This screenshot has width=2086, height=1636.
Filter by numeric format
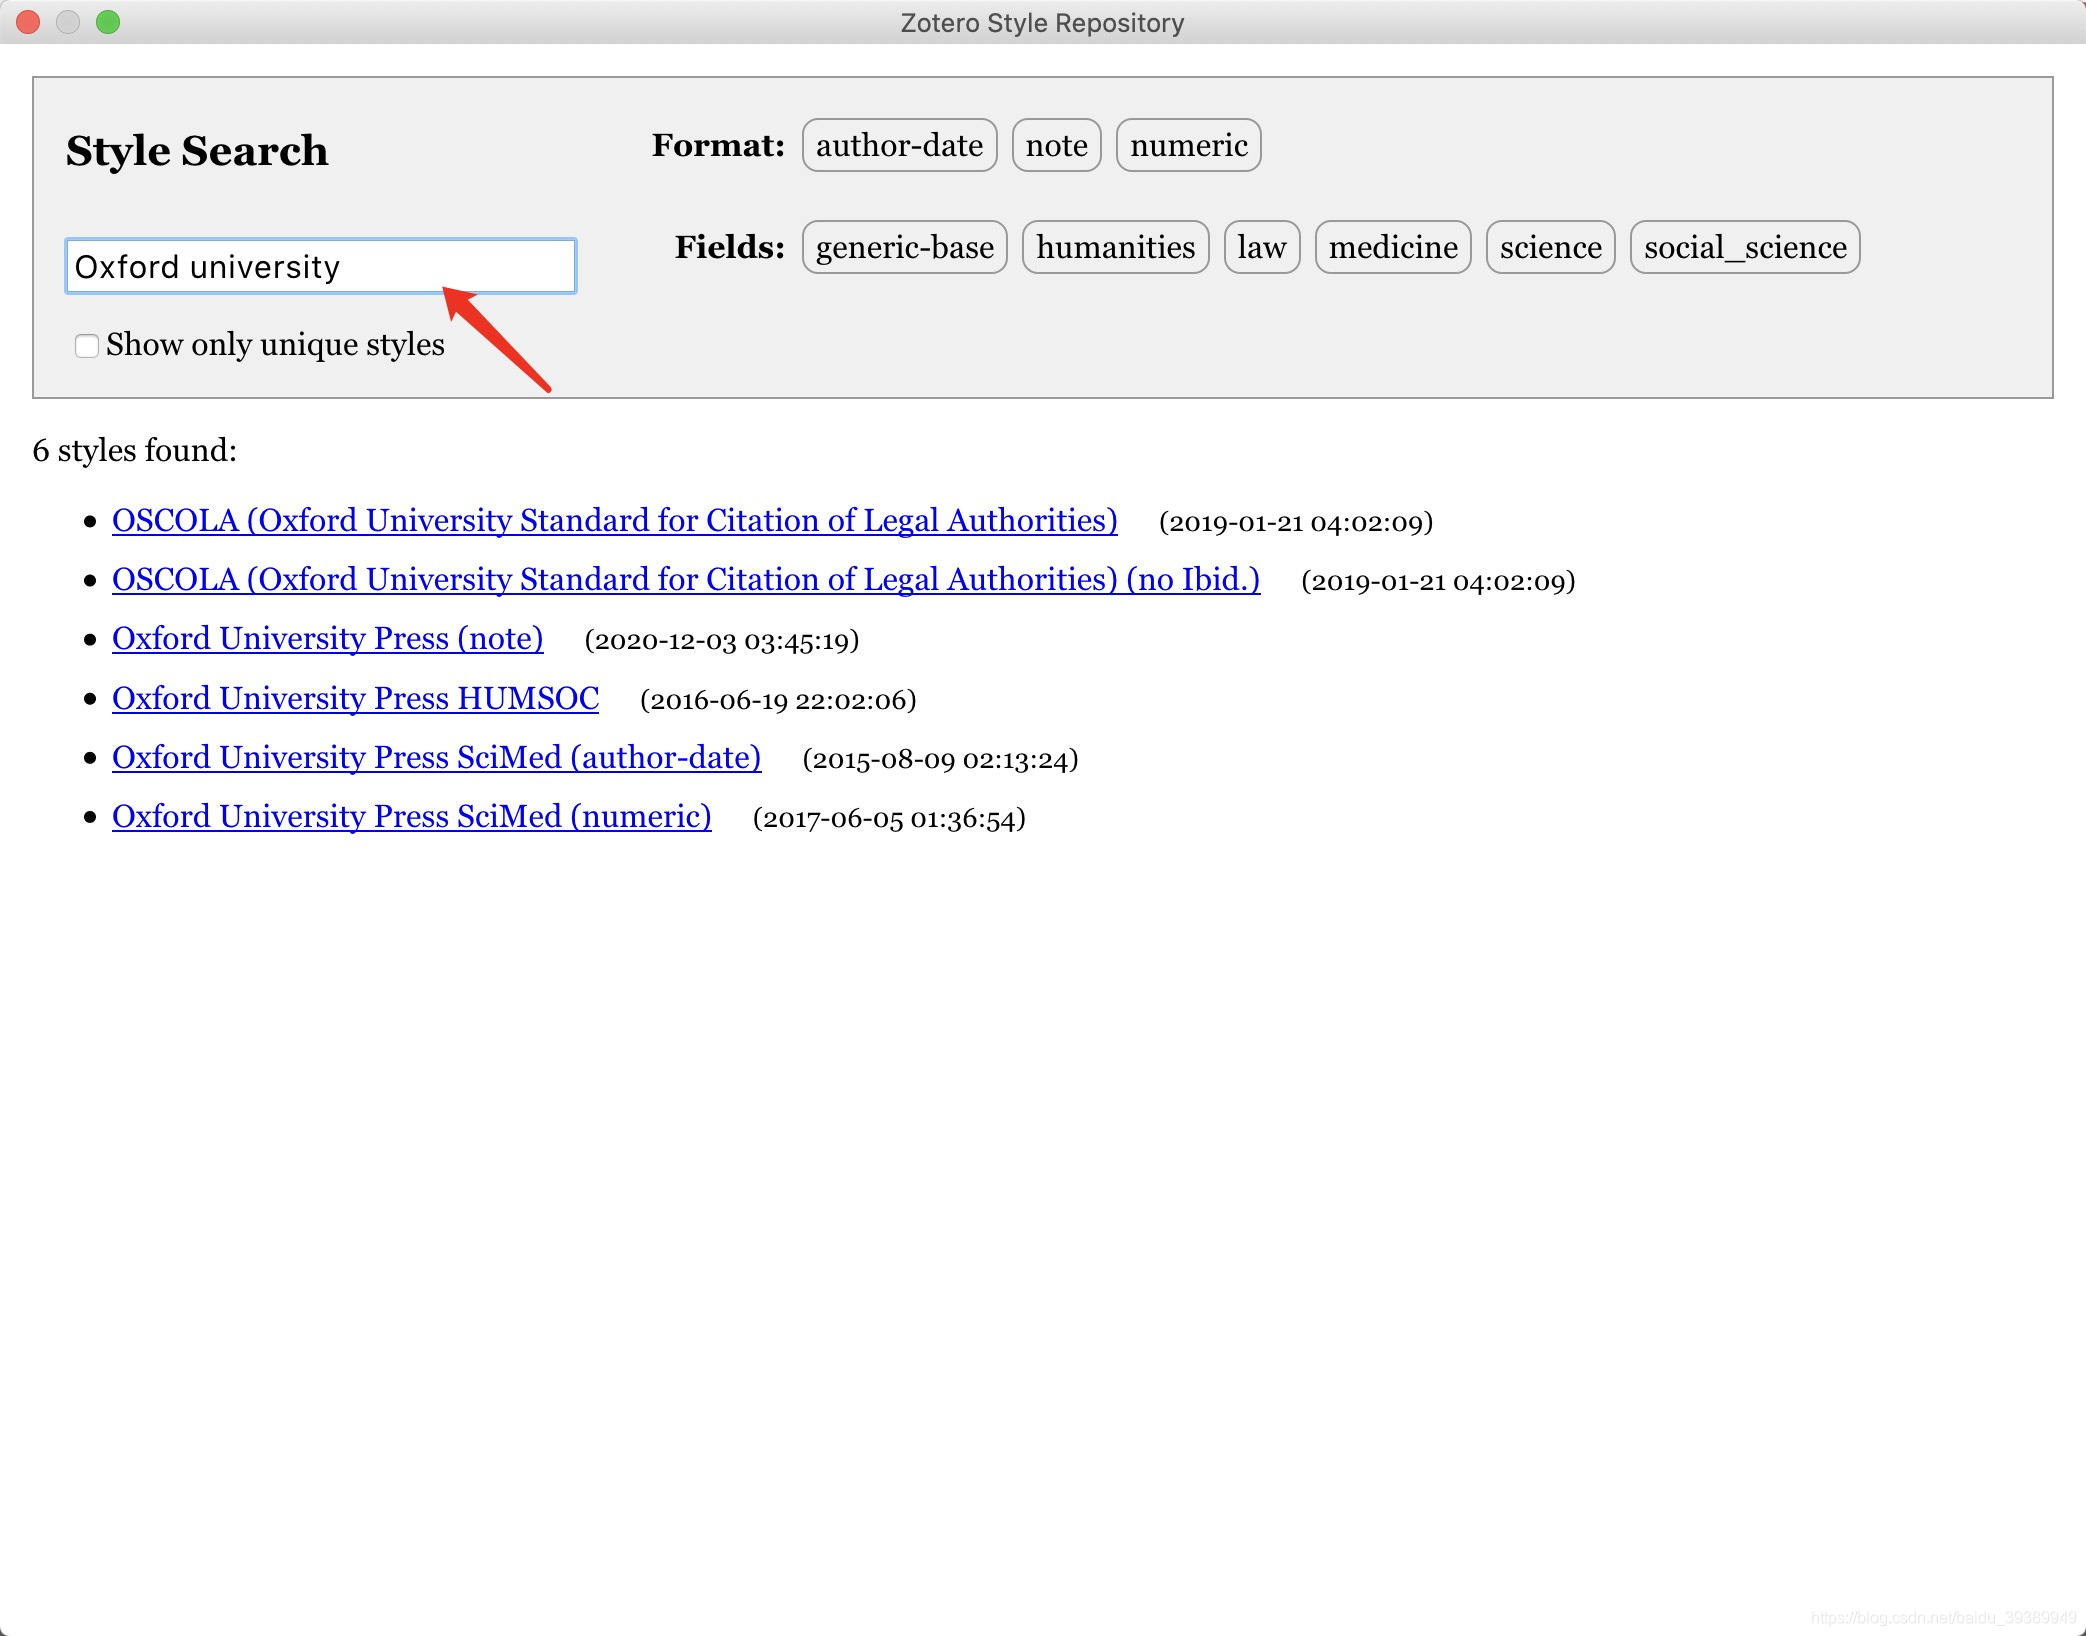[x=1188, y=146]
